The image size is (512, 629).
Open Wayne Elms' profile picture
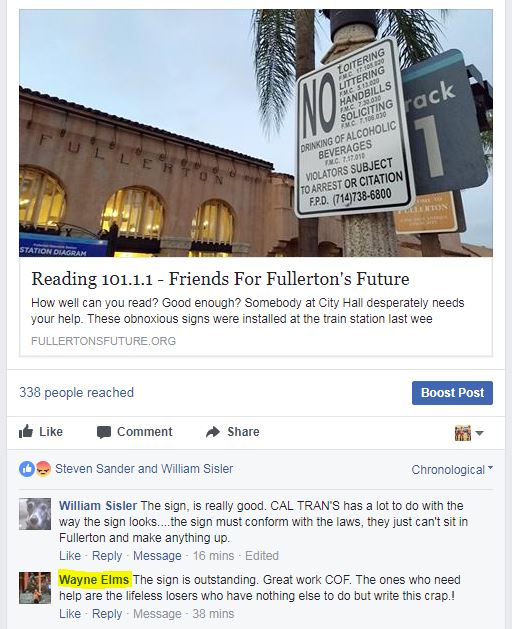click(35, 588)
